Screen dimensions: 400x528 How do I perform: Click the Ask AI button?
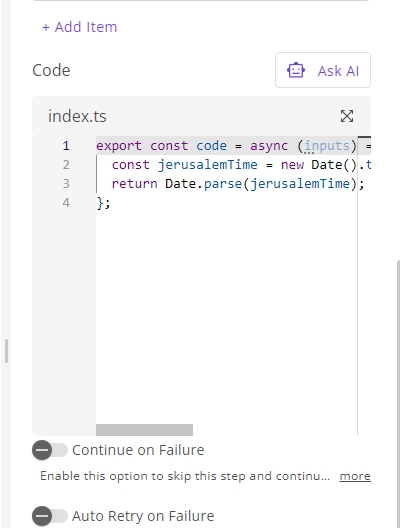[323, 70]
